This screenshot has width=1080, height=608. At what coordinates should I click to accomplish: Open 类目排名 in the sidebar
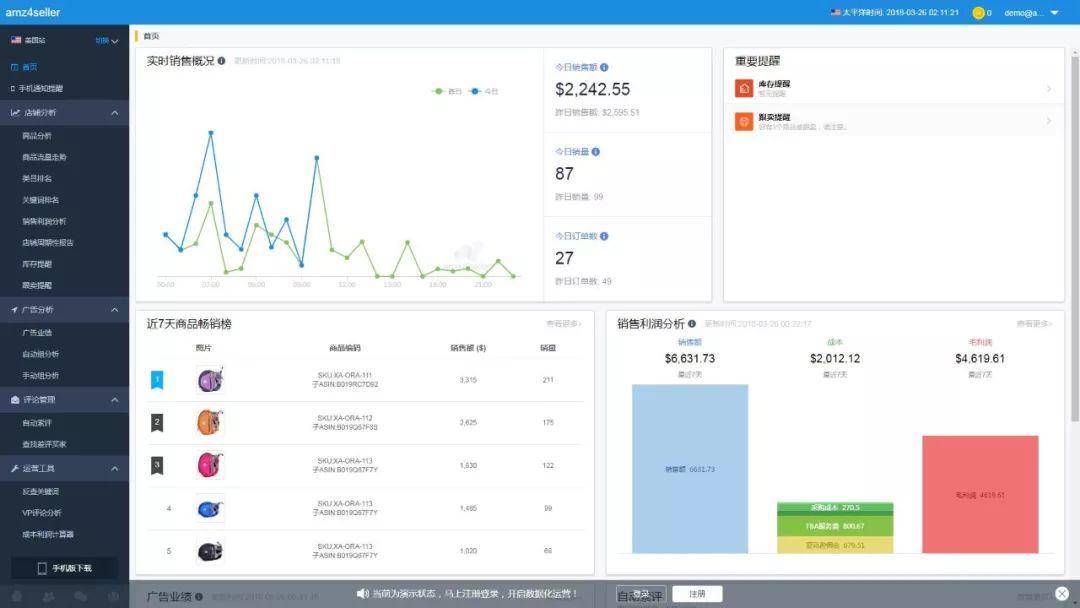coord(37,178)
